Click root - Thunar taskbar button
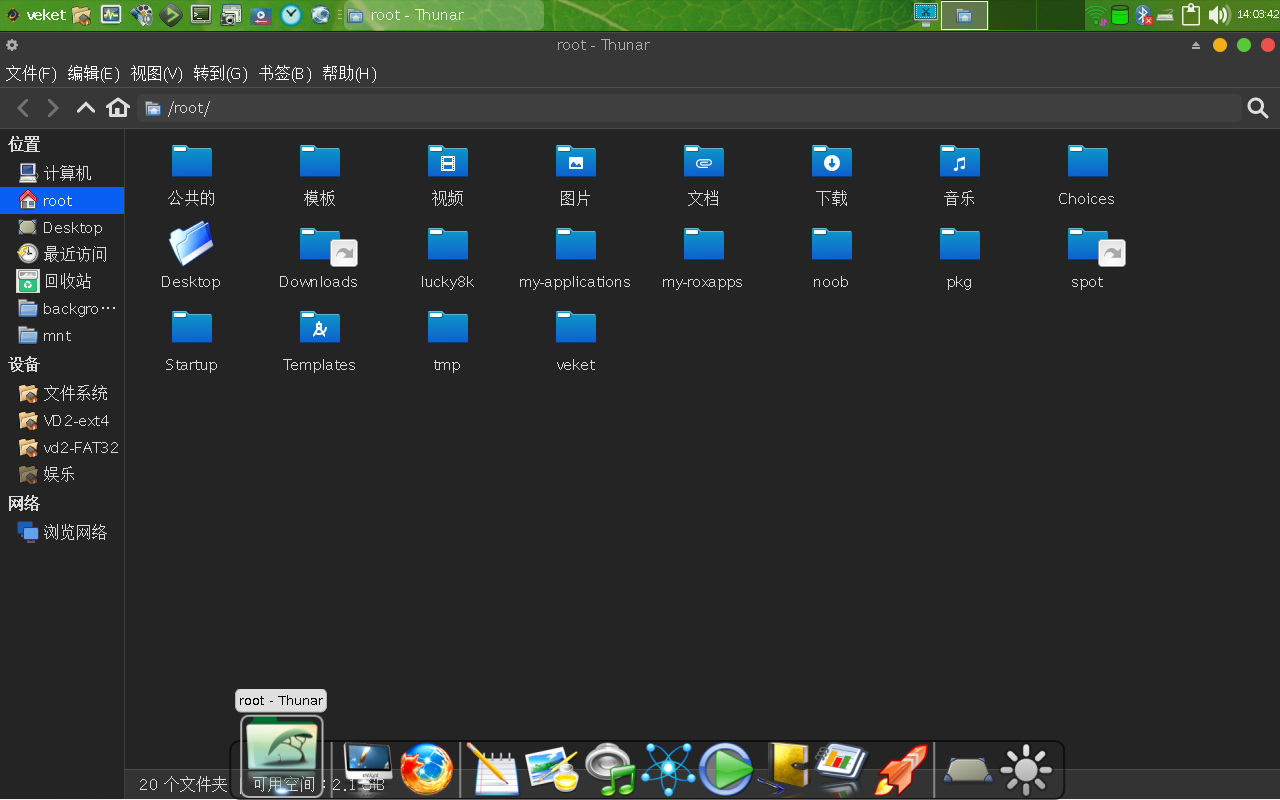 442,15
